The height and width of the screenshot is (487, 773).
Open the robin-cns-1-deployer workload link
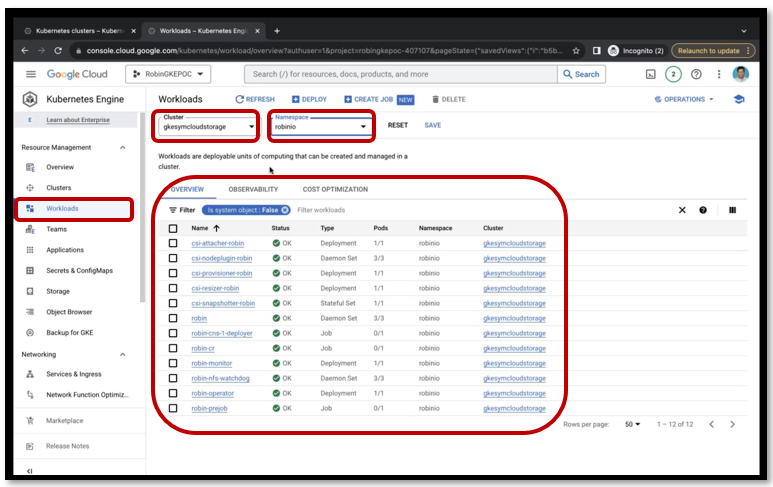coord(222,333)
